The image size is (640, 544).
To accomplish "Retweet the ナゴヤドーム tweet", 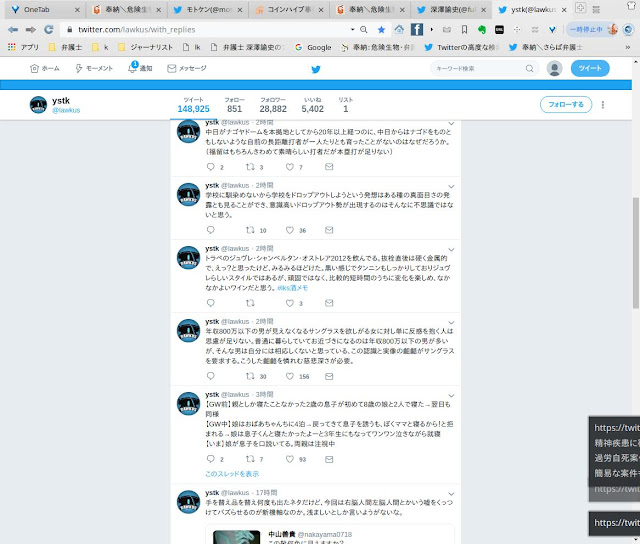I will pos(250,167).
